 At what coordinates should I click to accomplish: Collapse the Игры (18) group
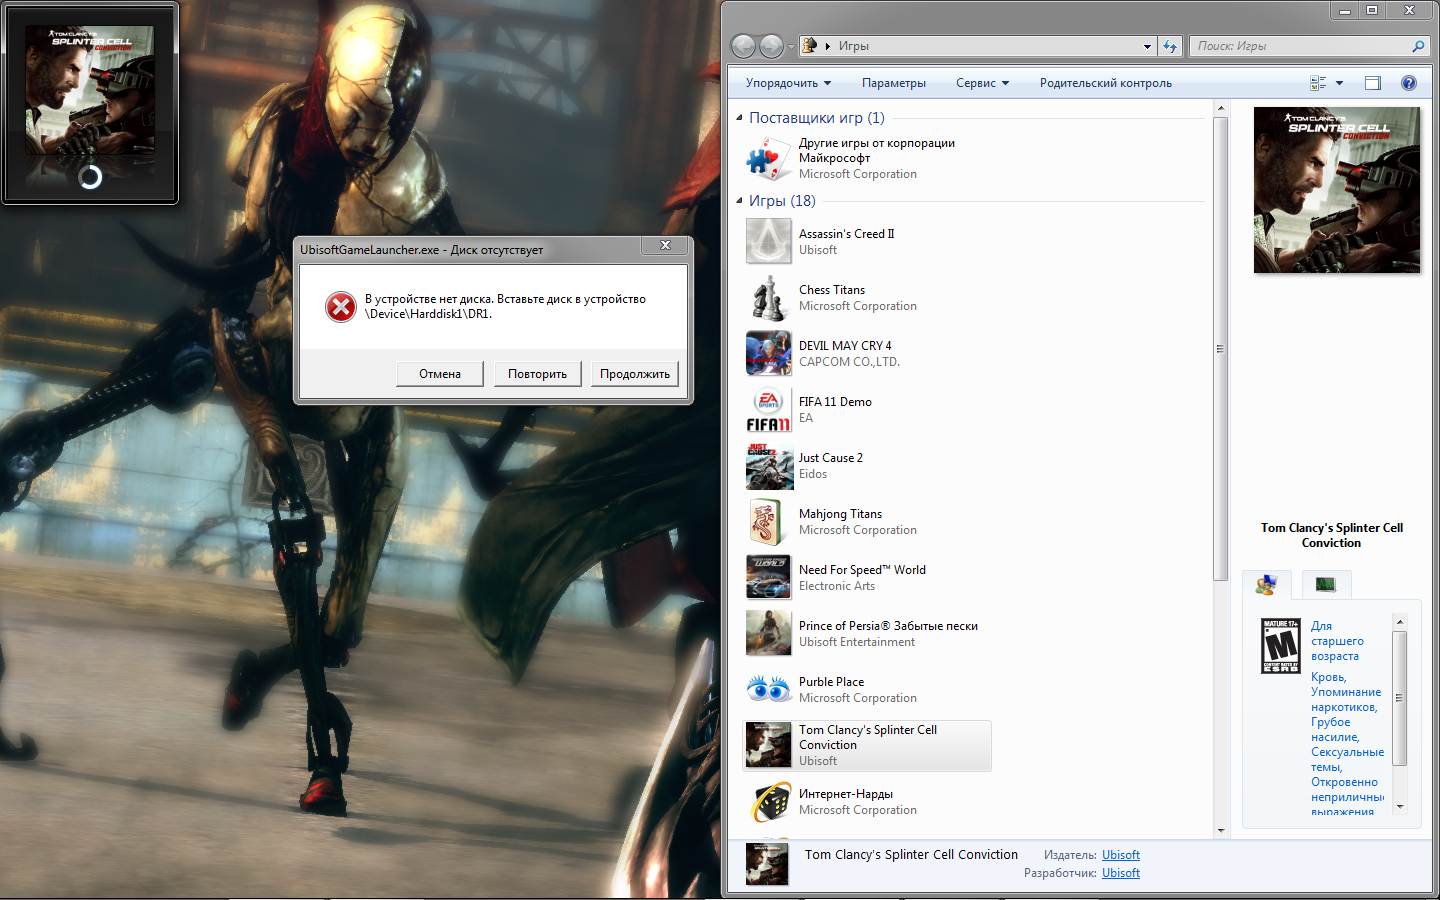pos(739,201)
